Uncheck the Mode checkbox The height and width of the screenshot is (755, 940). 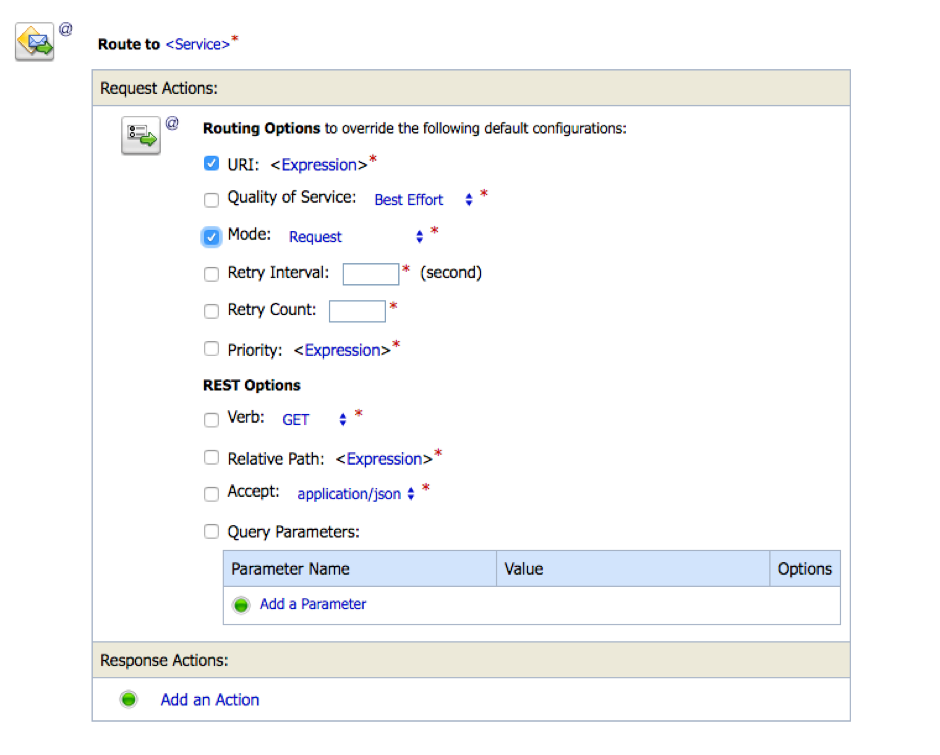211,237
